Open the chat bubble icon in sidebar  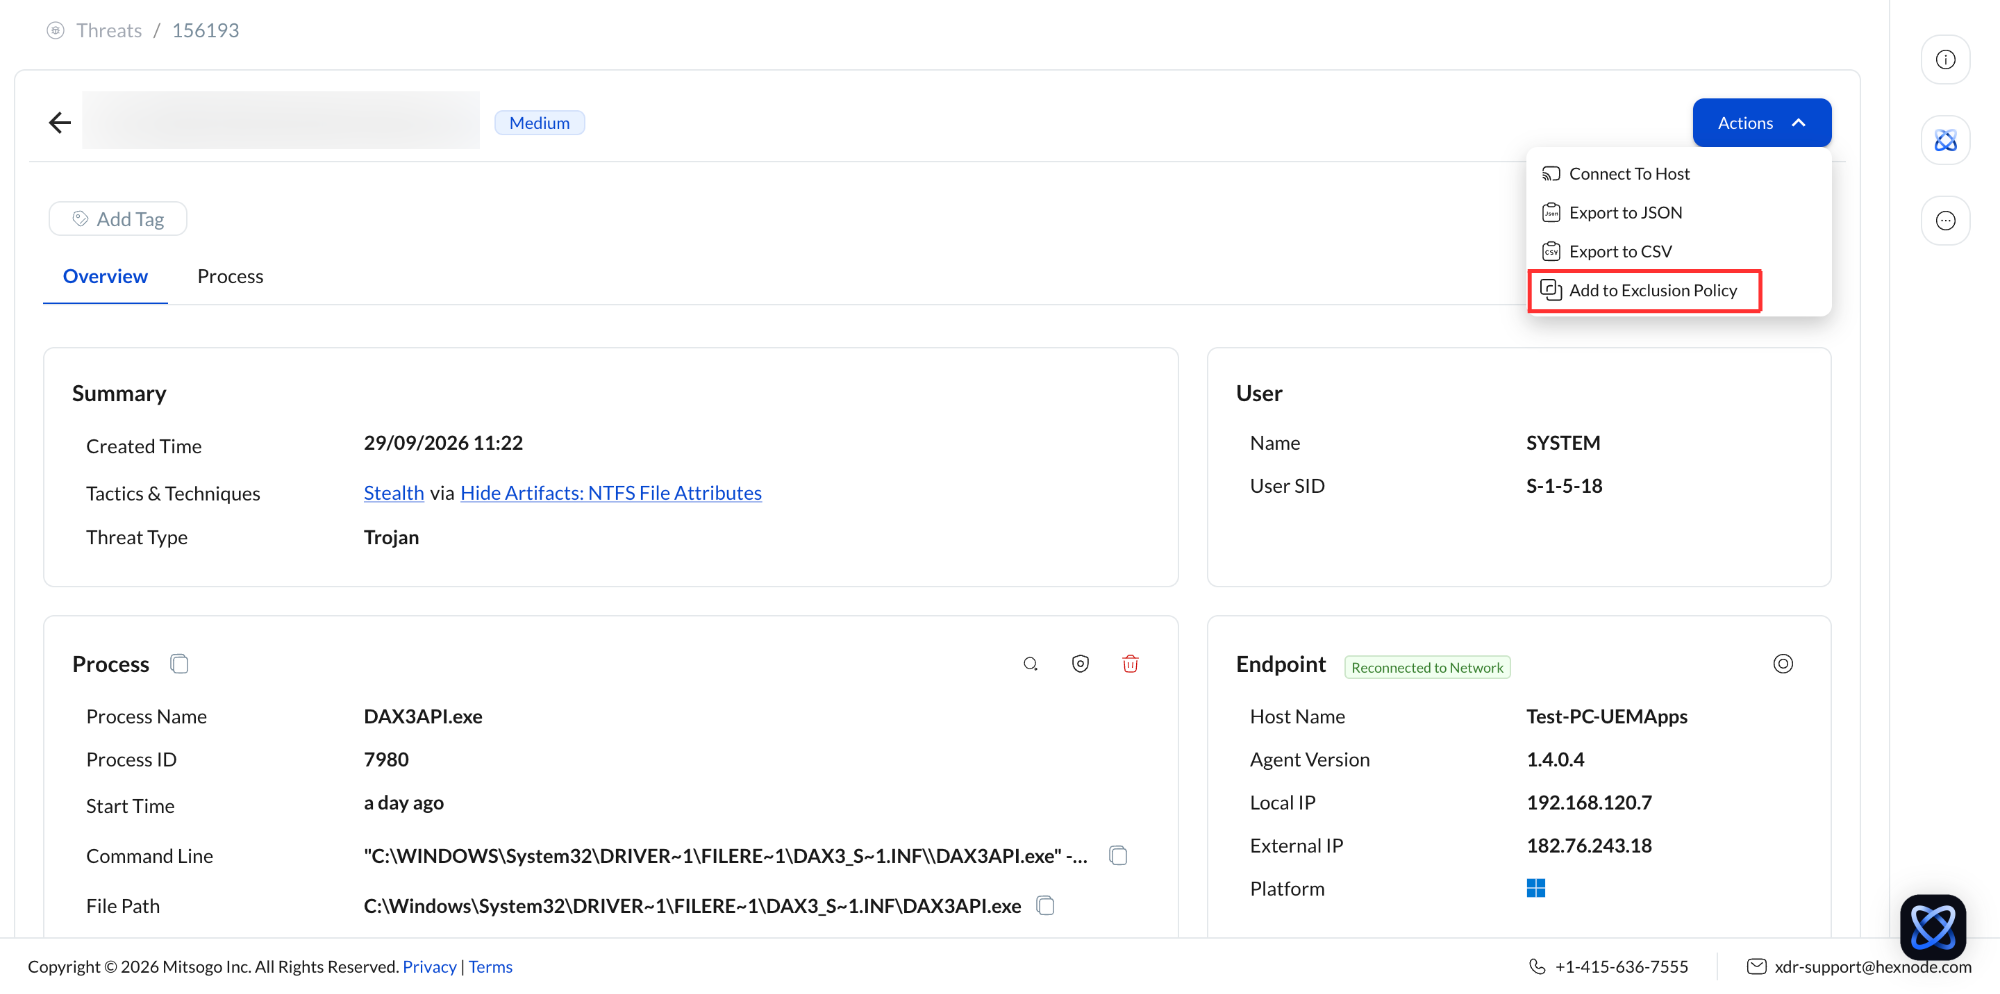[1945, 221]
